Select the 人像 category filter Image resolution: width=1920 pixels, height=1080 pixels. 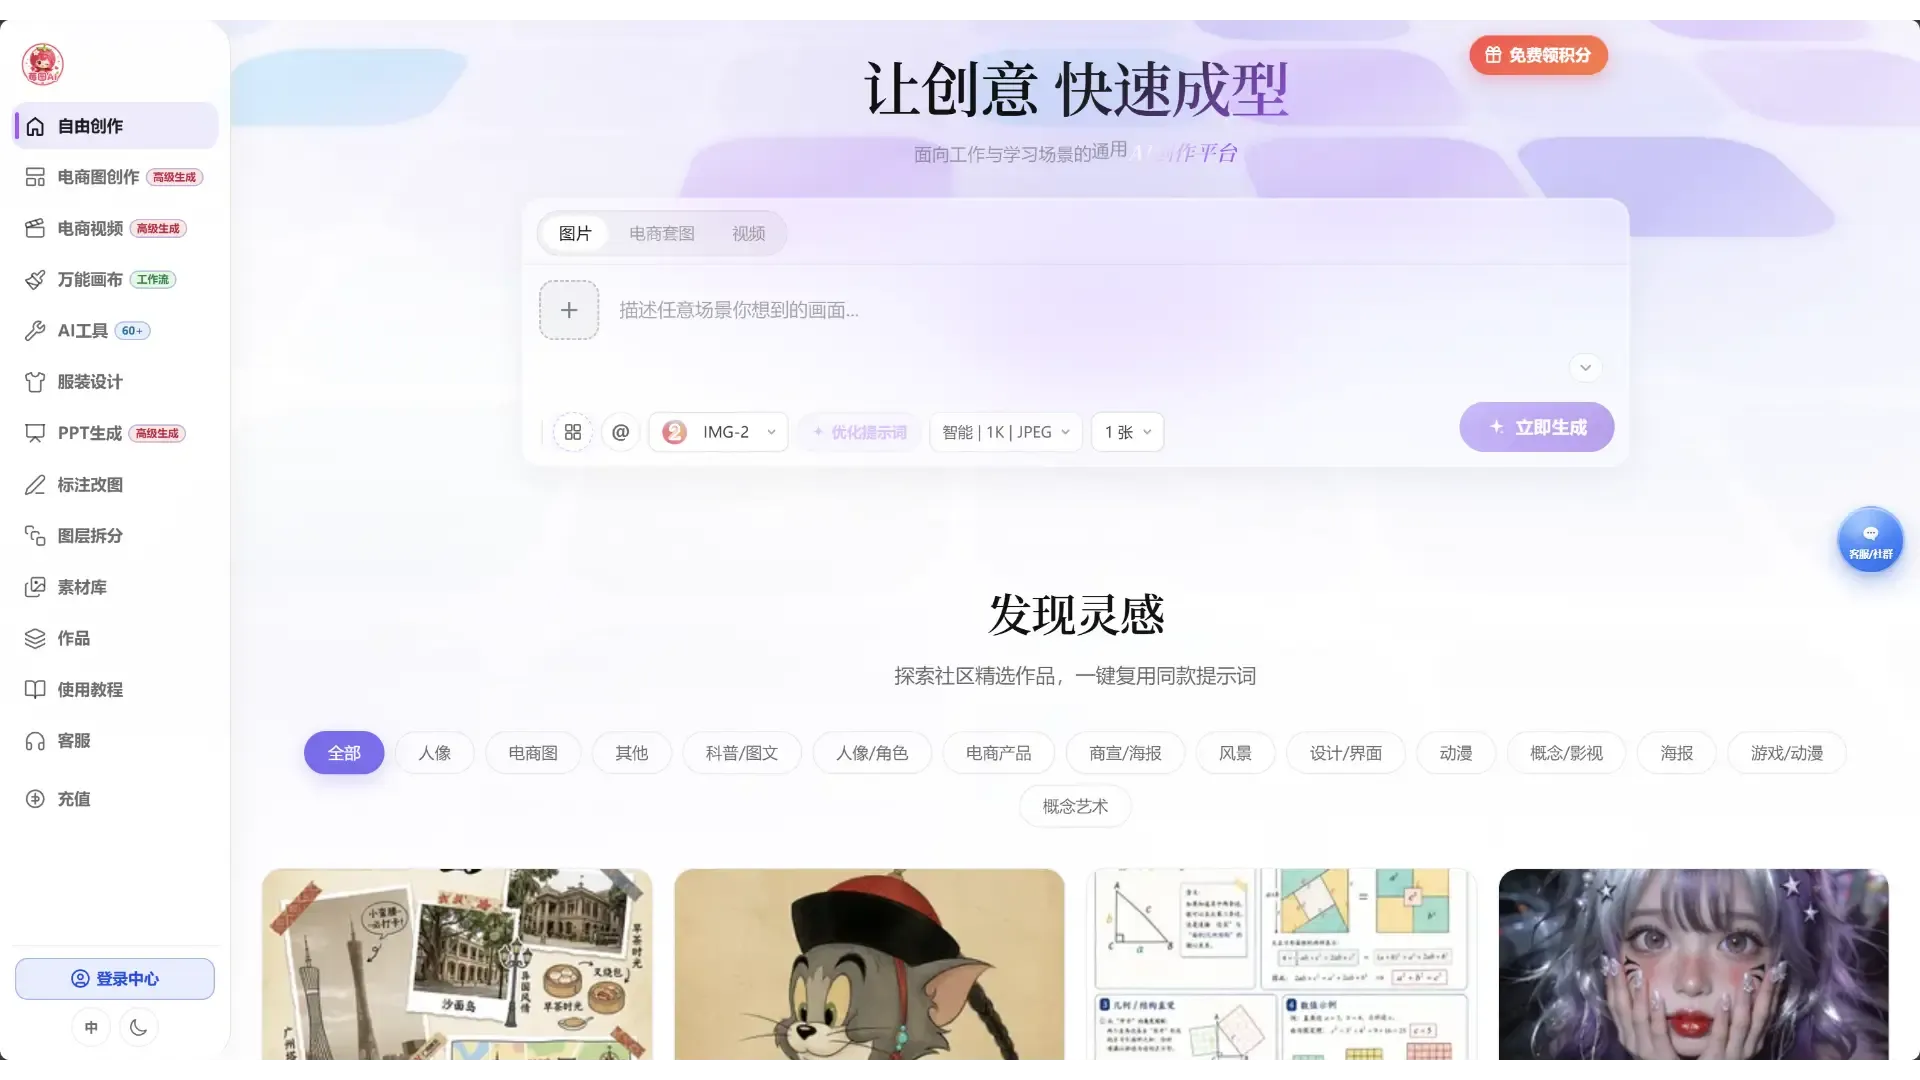[435, 753]
